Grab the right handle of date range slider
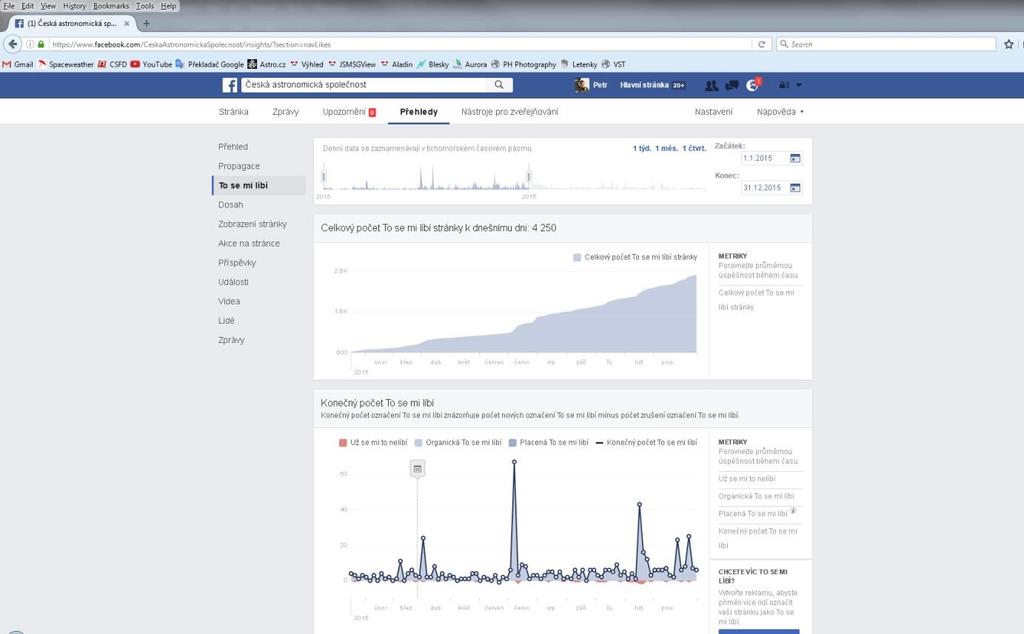Viewport: 1024px width, 634px height. [529, 175]
